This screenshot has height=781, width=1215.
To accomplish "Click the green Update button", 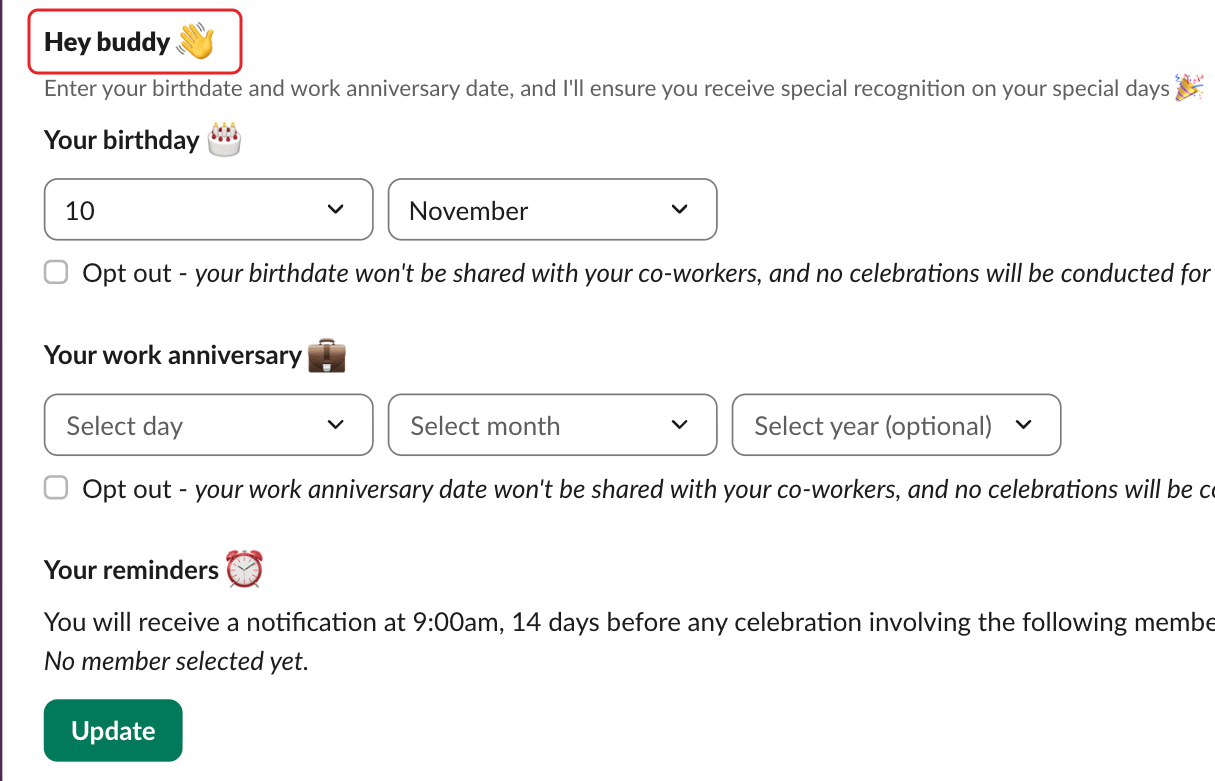I will coord(113,731).
